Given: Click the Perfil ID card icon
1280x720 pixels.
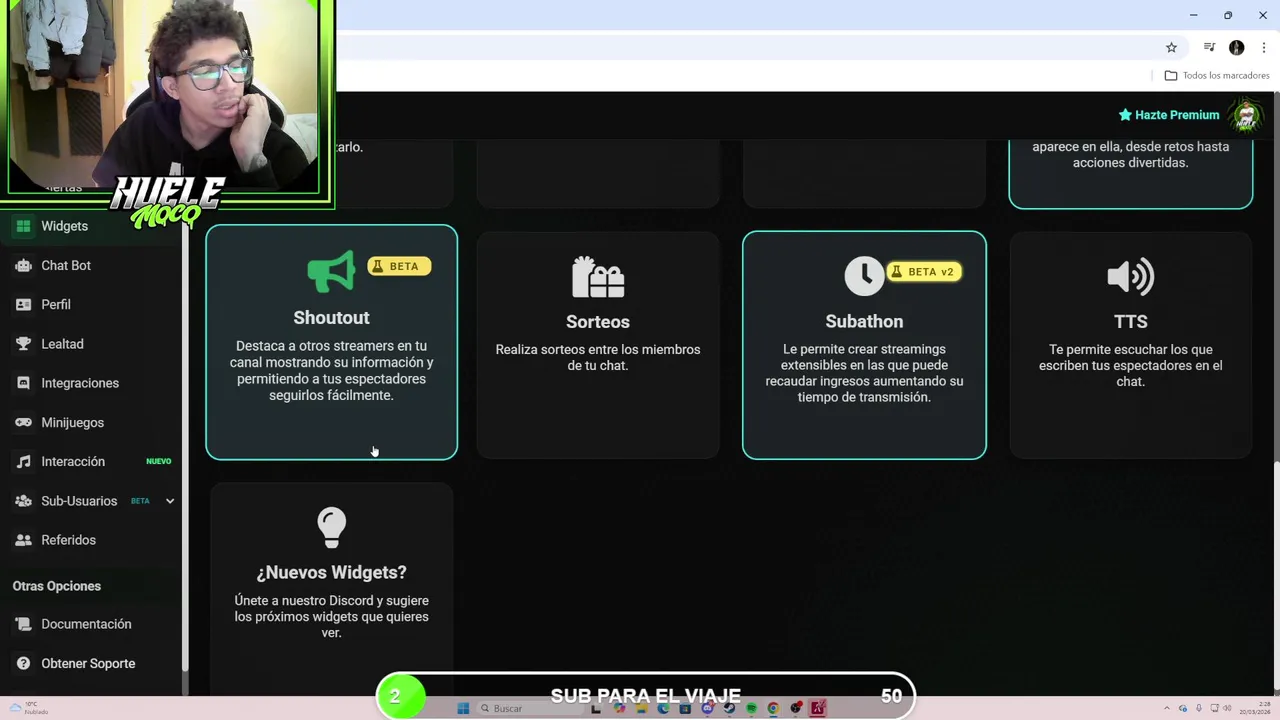Looking at the screenshot, I should coord(23,304).
